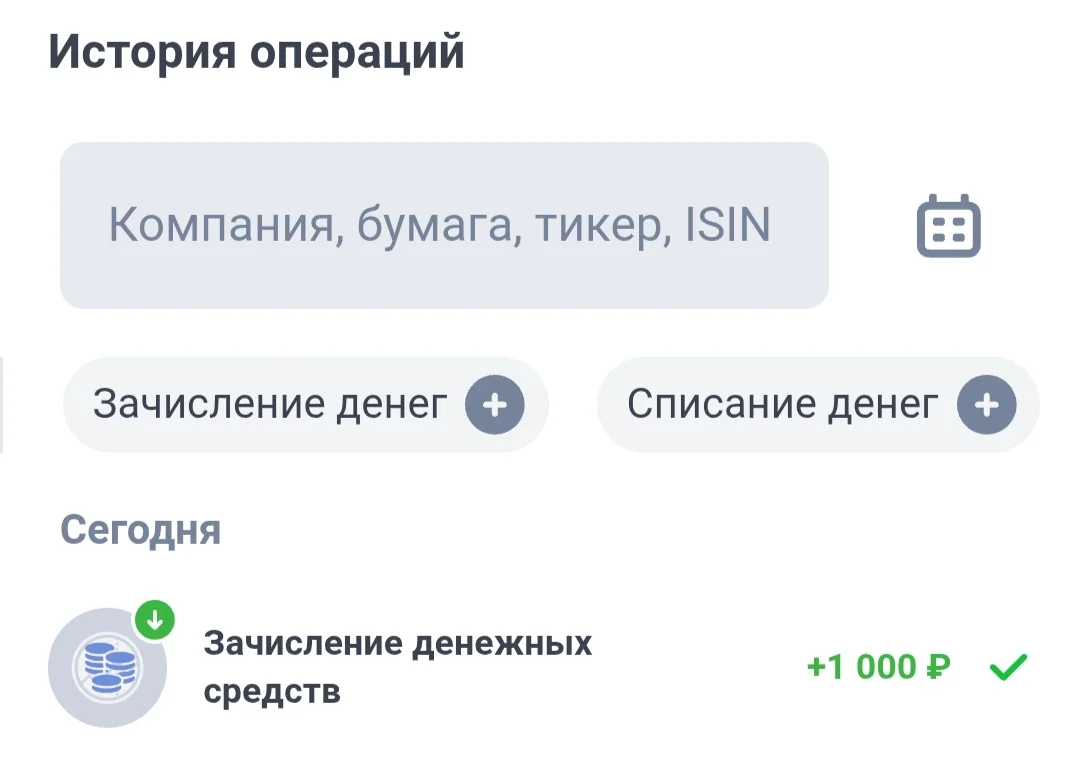
Task: Click the green down-arrow badge
Action: coord(154,620)
